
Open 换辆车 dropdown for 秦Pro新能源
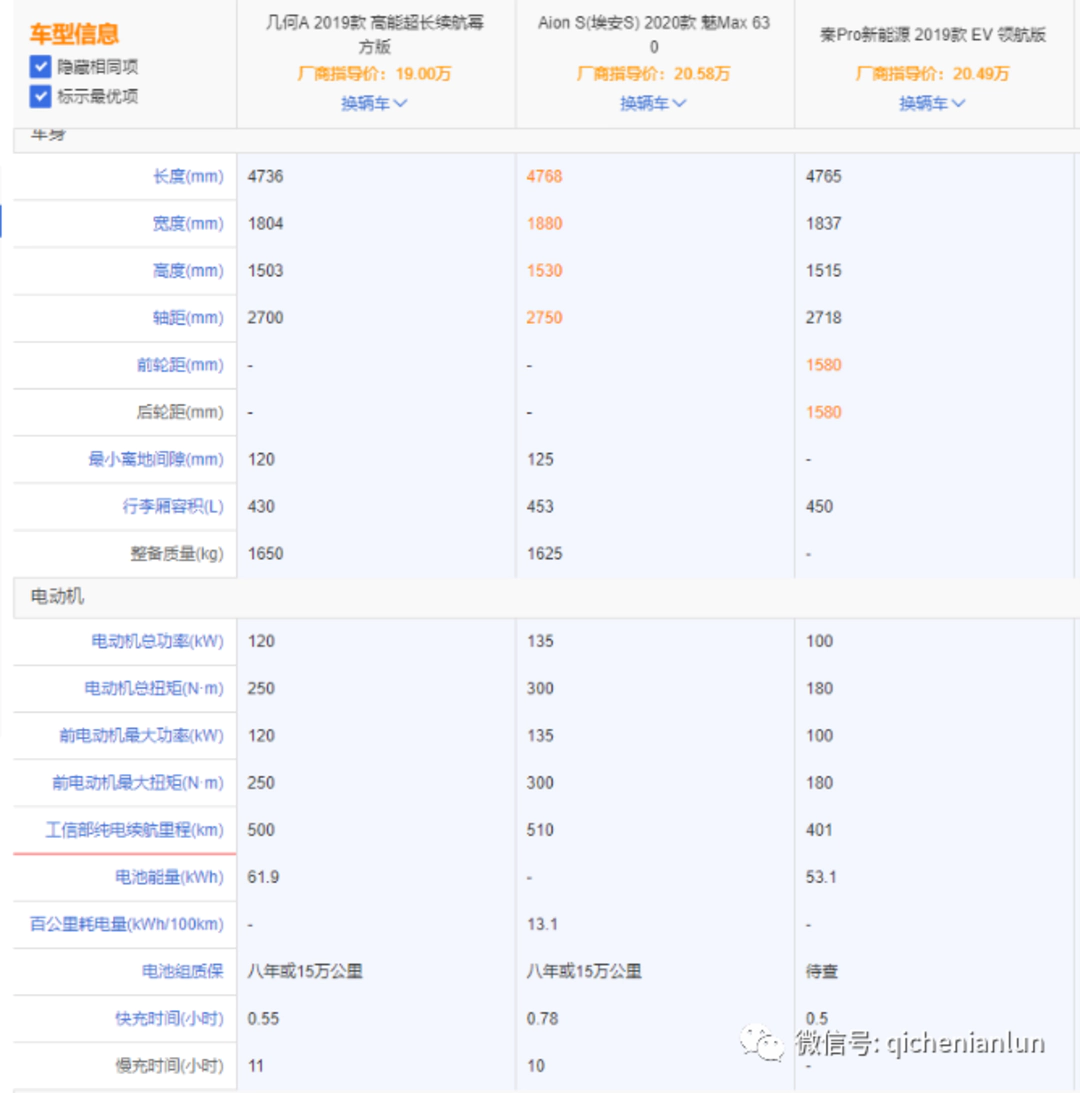[x=932, y=103]
